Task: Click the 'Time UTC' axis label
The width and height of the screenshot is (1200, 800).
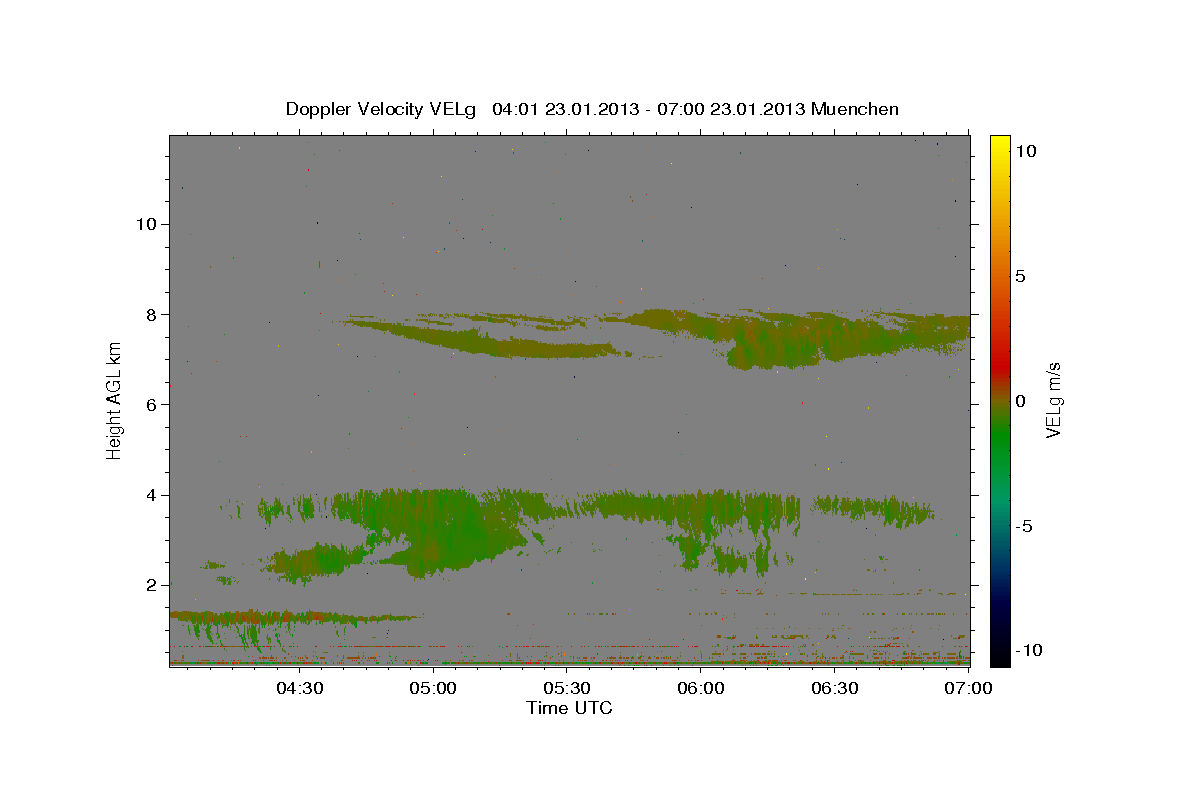Action: (x=569, y=708)
